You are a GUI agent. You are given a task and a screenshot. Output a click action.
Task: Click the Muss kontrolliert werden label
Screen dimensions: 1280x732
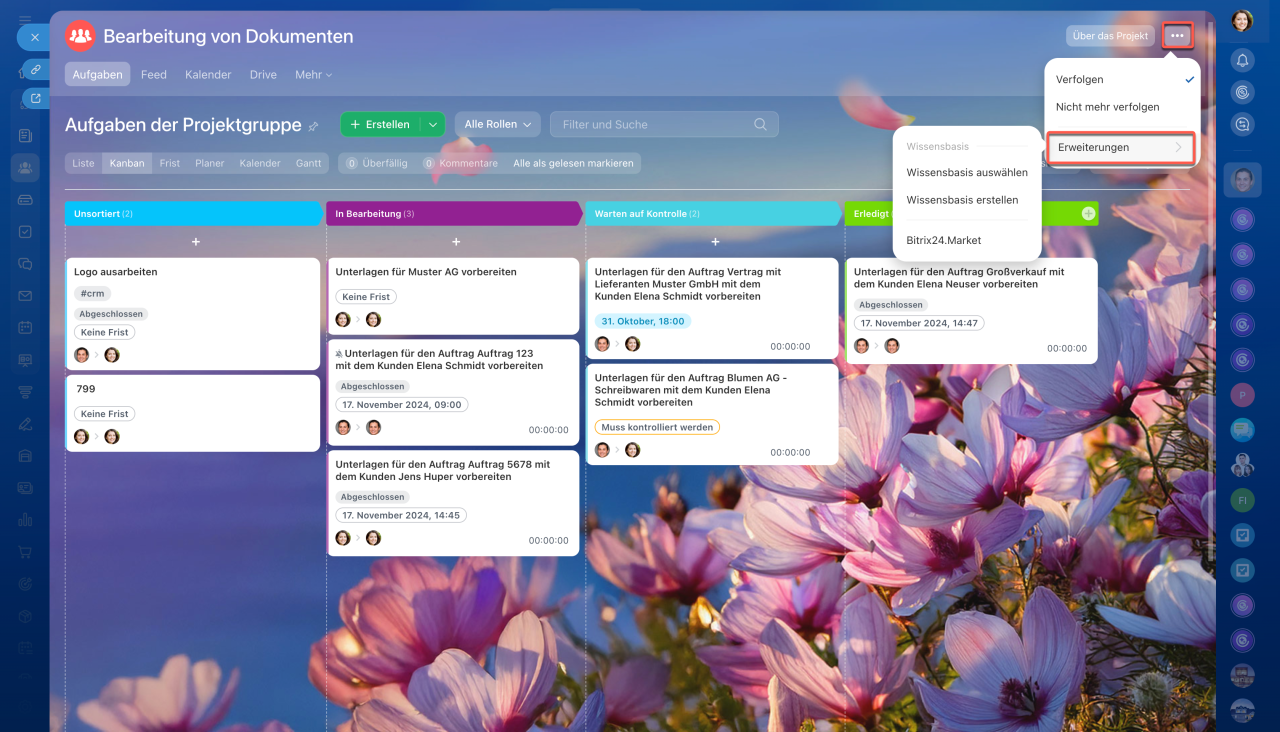coord(657,427)
